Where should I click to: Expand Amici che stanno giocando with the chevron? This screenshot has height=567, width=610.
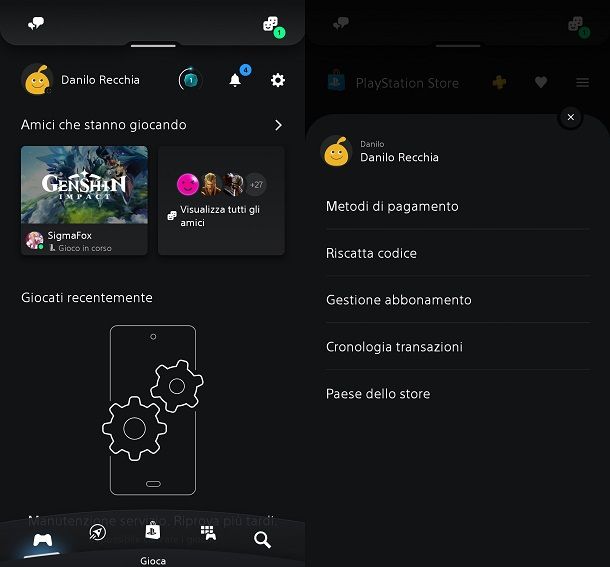tap(278, 125)
